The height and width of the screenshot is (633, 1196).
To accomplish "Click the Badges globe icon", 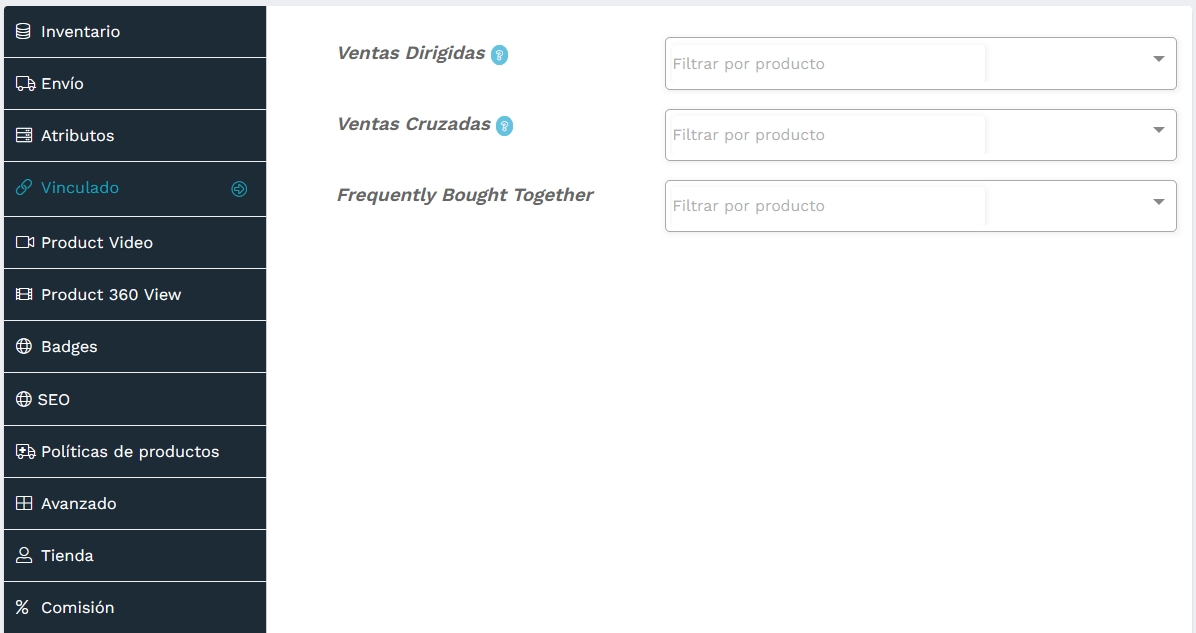I will click(x=24, y=347).
